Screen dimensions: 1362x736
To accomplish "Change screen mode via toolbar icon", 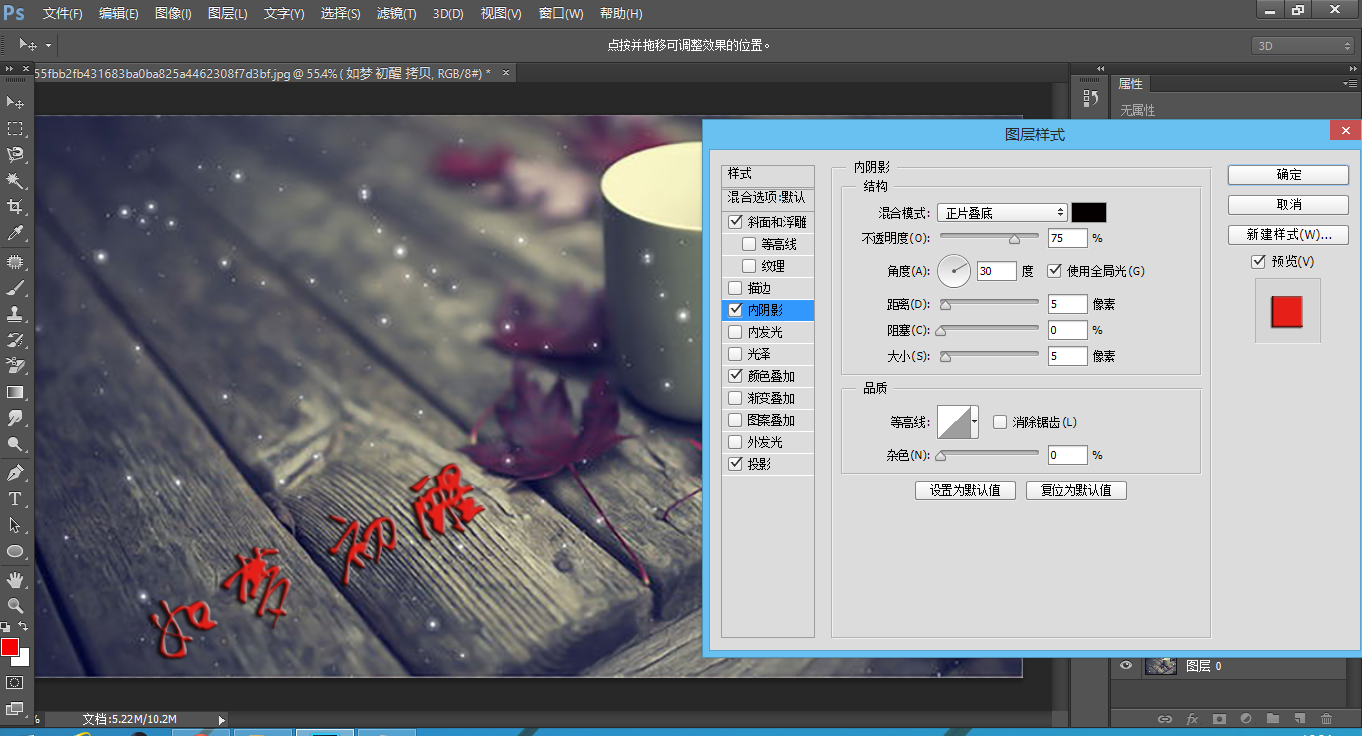I will [x=15, y=708].
